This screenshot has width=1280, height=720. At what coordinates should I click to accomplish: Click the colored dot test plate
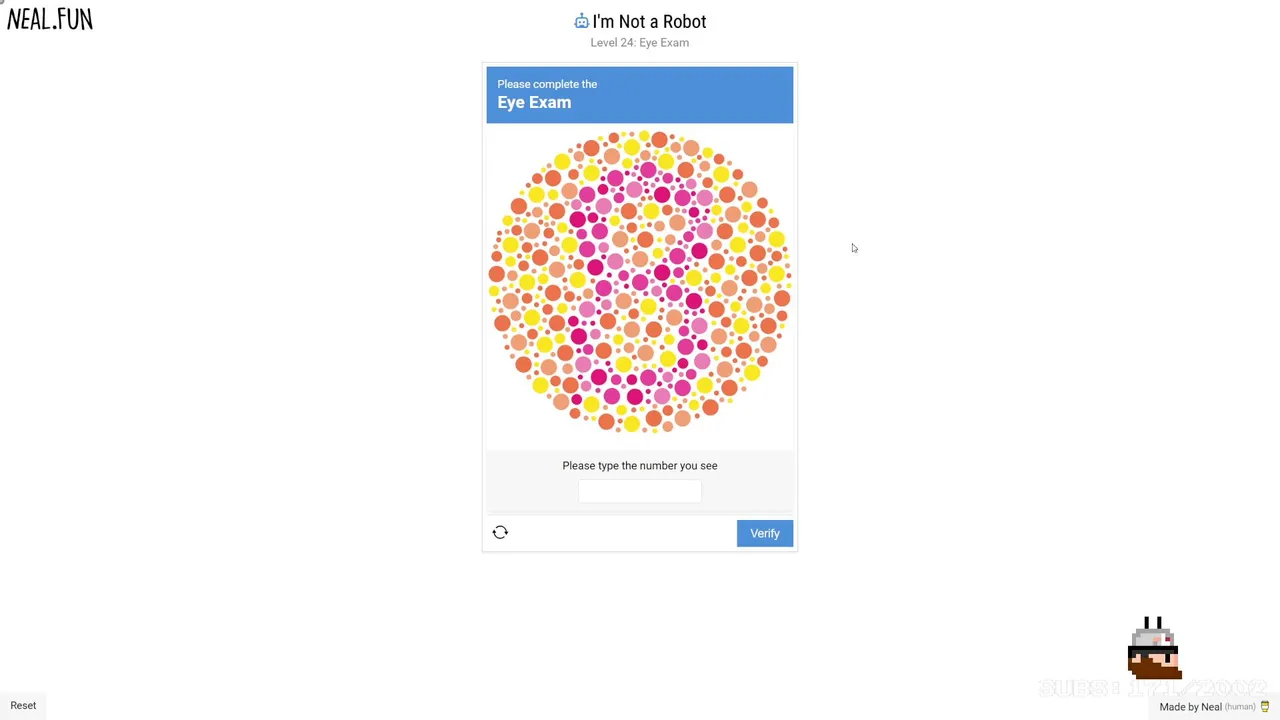(640, 282)
